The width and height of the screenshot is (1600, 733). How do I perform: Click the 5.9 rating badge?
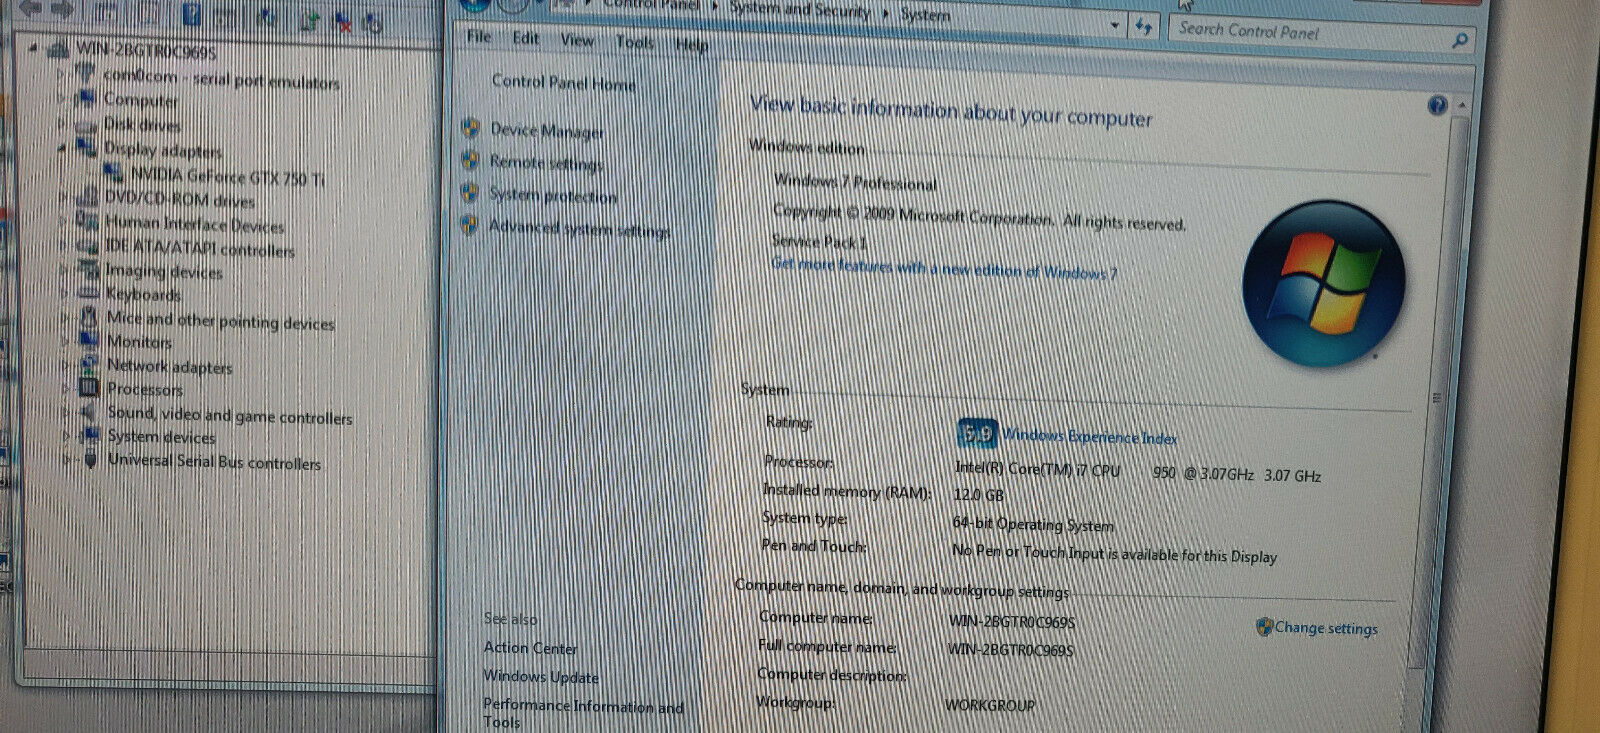(976, 433)
